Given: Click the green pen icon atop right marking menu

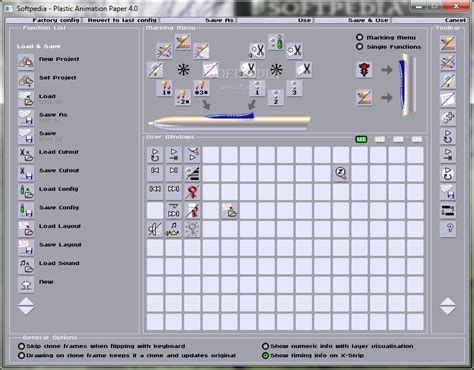Looking at the screenshot, I should click(276, 42).
